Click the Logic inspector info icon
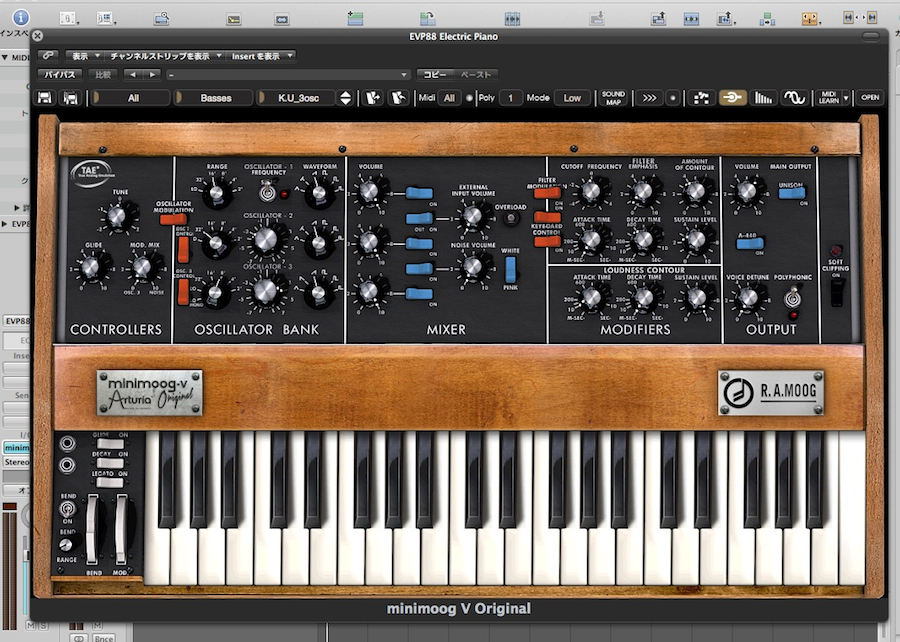 pos(21,18)
